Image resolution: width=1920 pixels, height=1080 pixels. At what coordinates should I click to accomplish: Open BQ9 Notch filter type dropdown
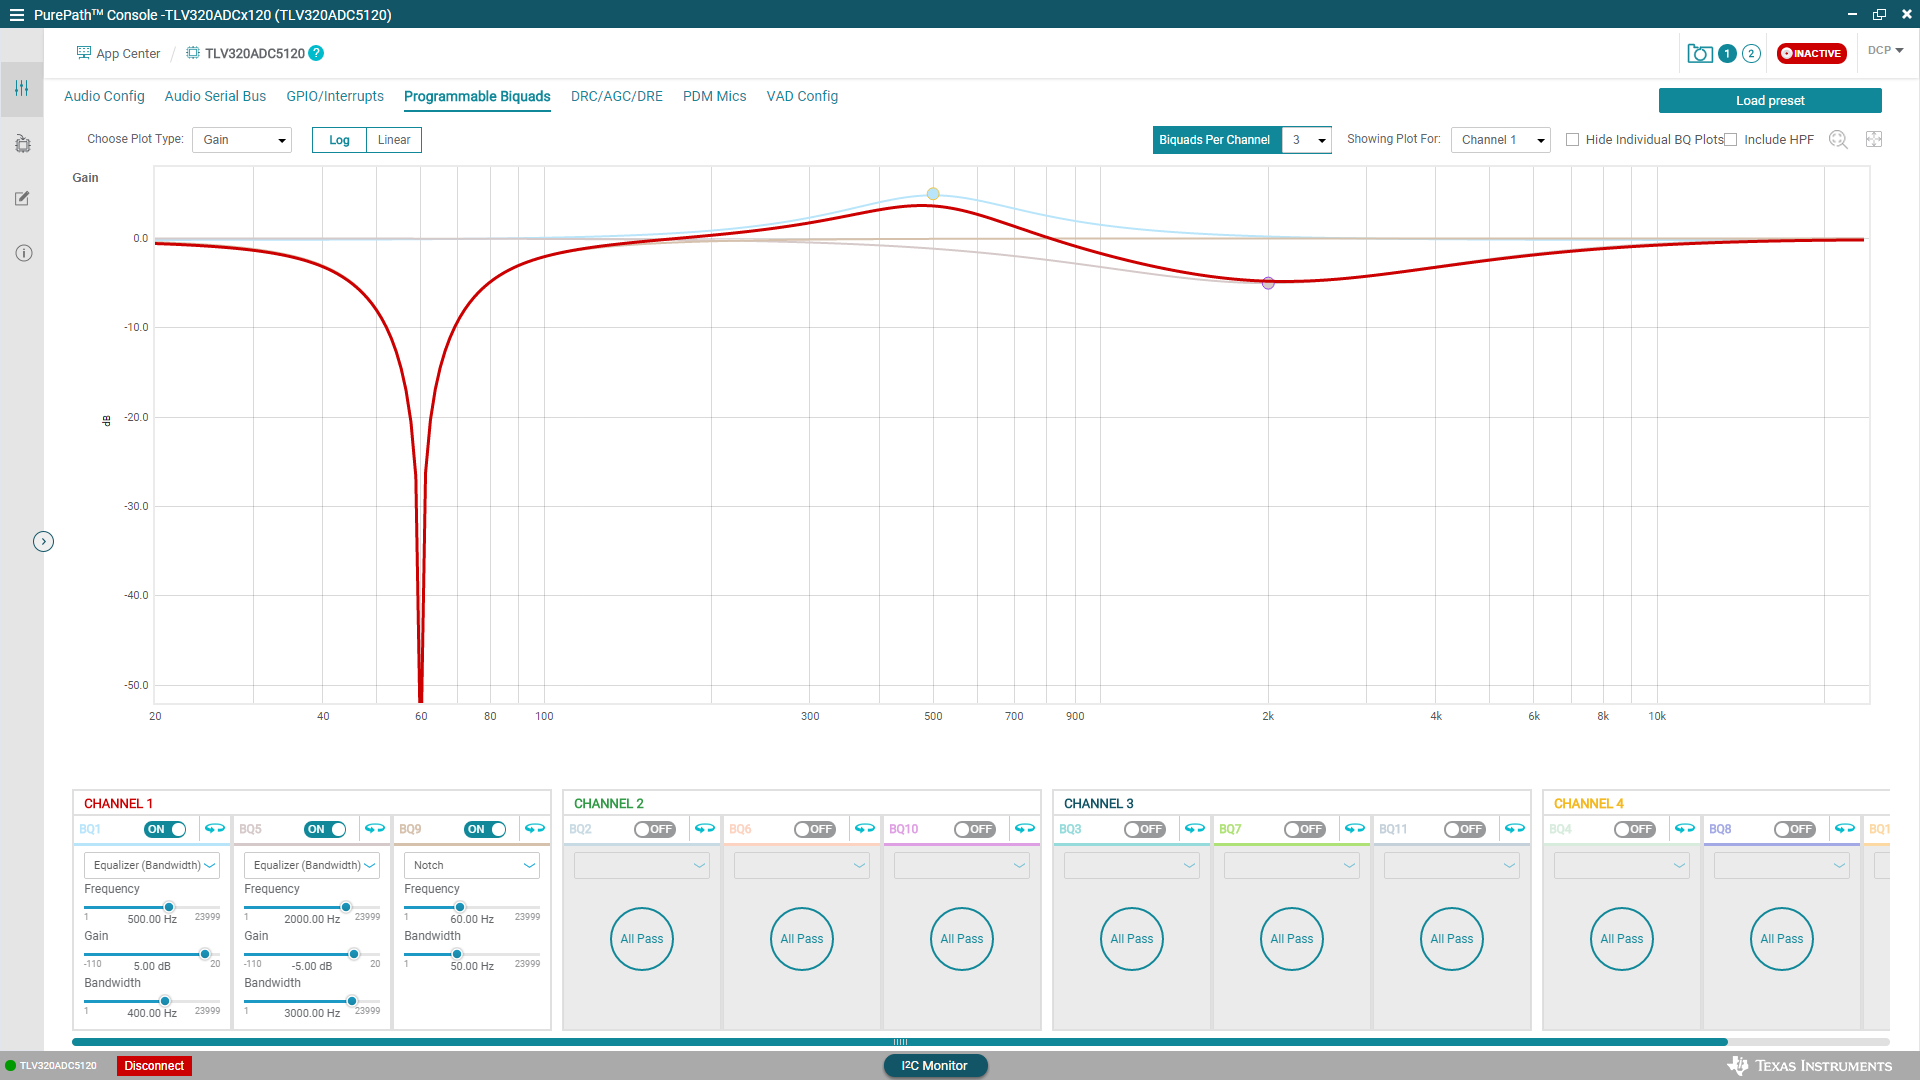(x=471, y=865)
